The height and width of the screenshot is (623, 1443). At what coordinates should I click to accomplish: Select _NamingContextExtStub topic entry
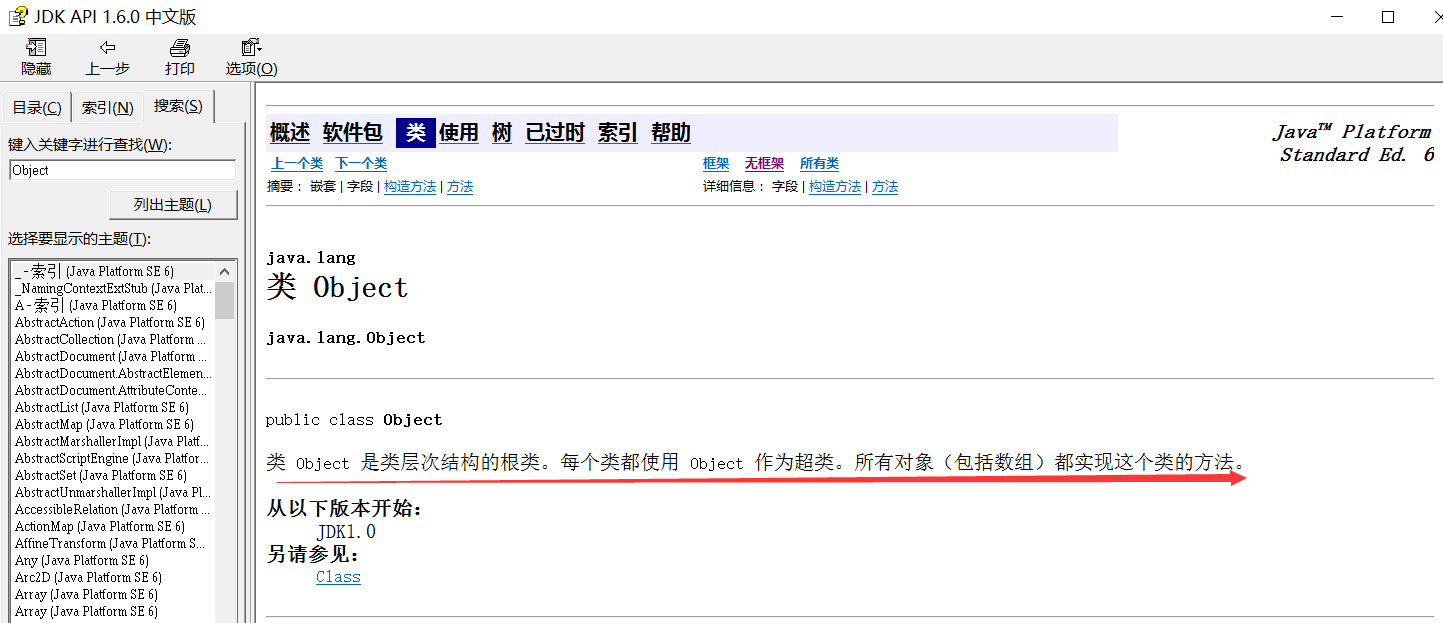(x=112, y=288)
